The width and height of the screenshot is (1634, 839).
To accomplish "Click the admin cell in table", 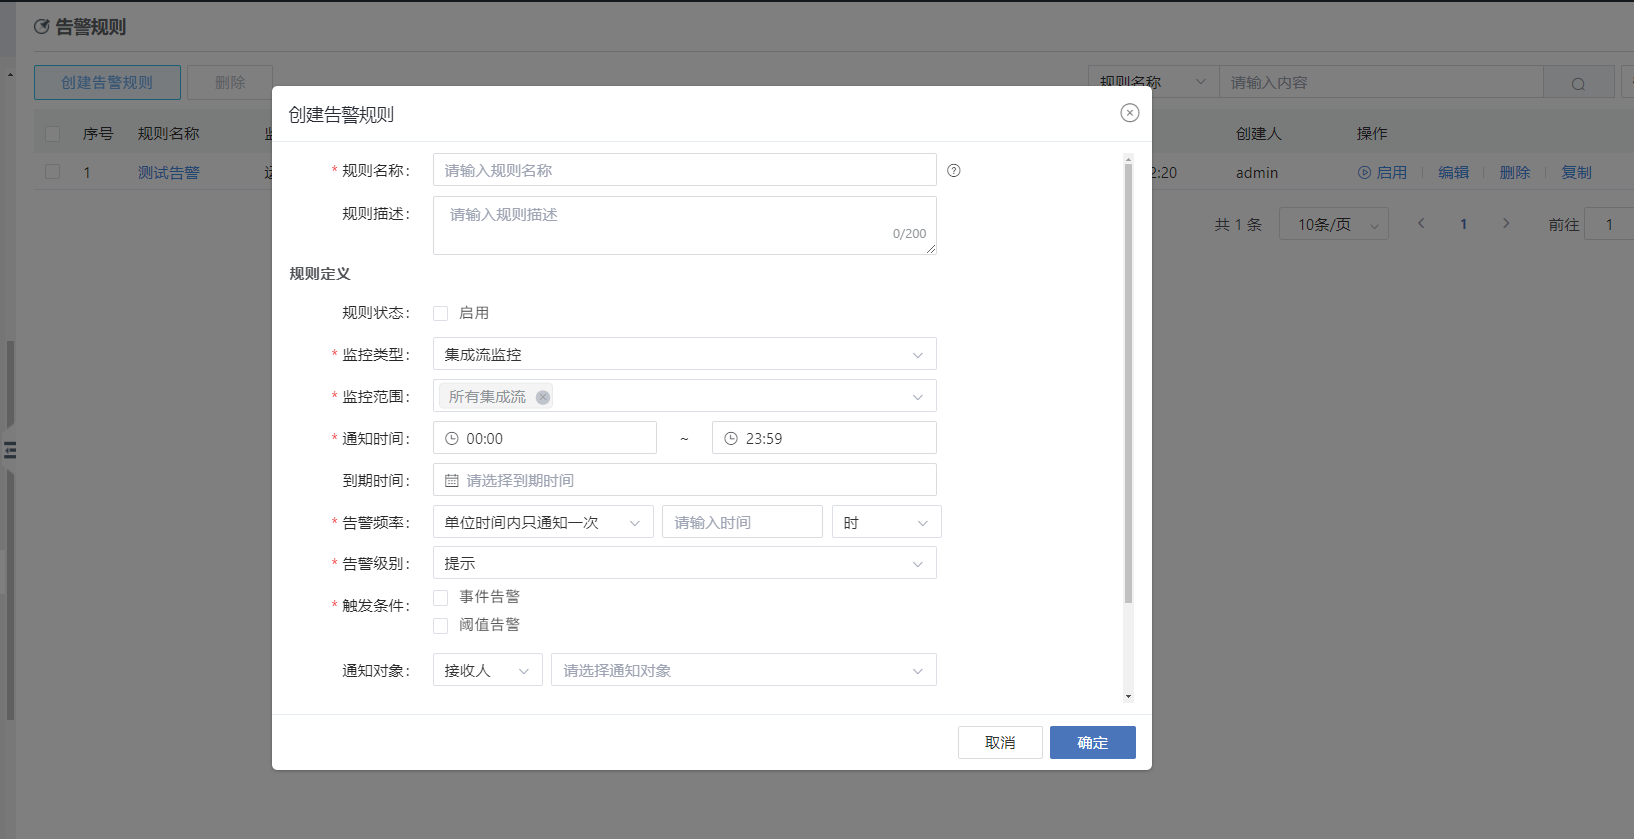I will [x=1257, y=173].
